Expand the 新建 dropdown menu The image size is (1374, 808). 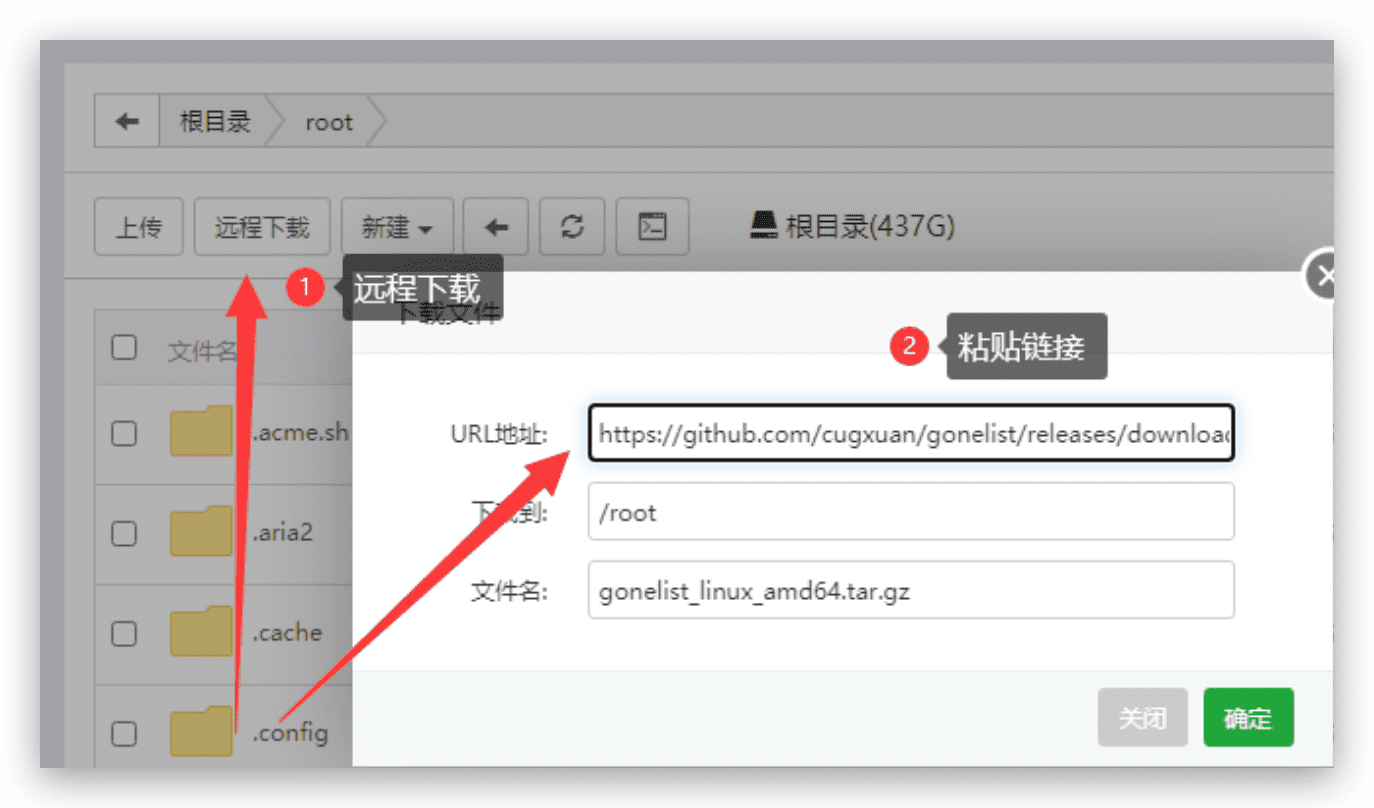click(397, 227)
